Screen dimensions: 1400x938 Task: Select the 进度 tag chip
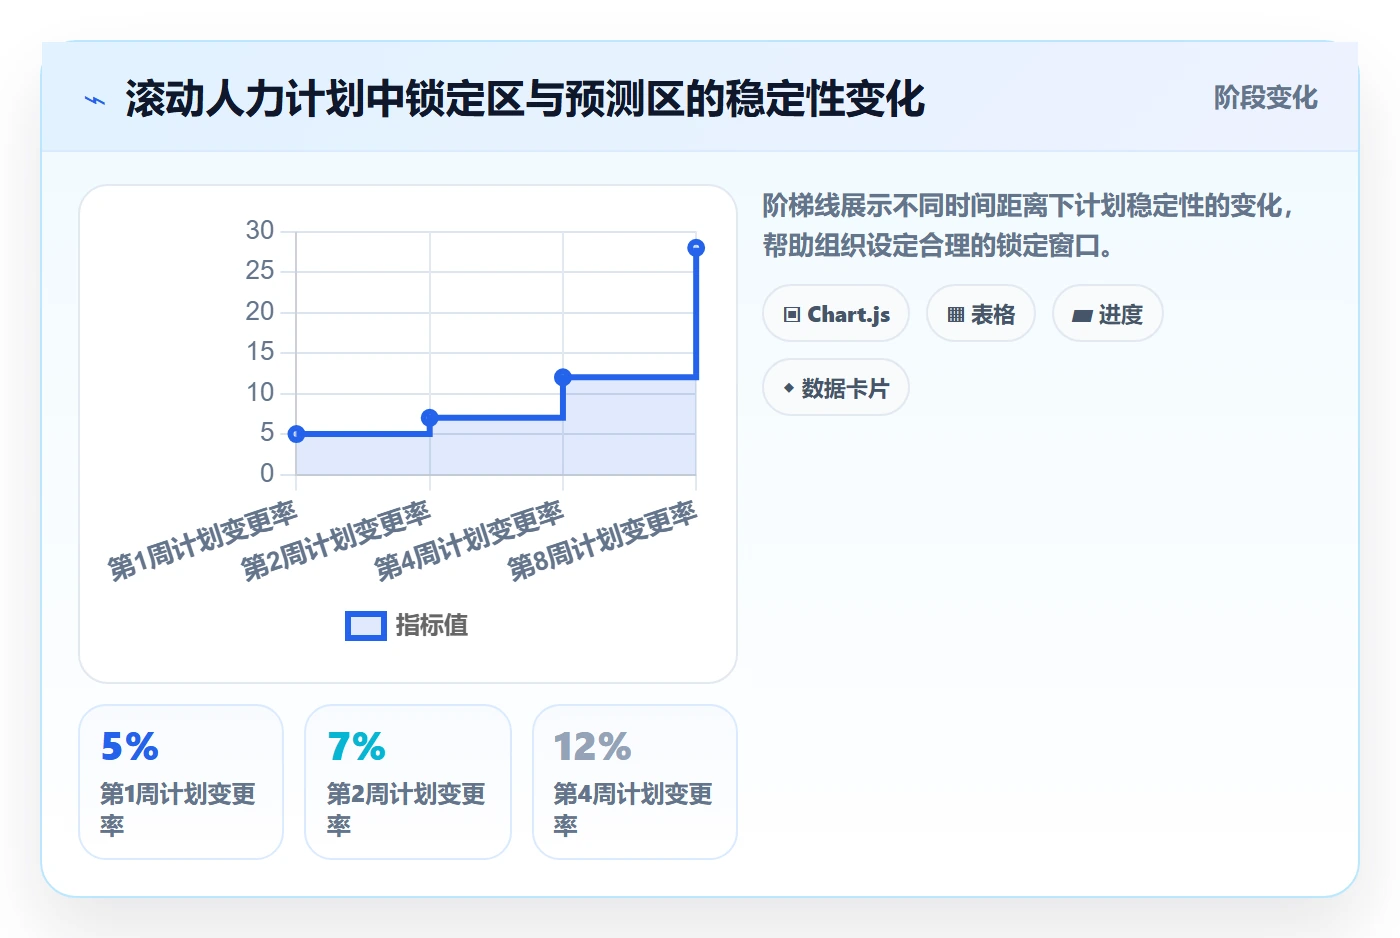pos(1107,314)
